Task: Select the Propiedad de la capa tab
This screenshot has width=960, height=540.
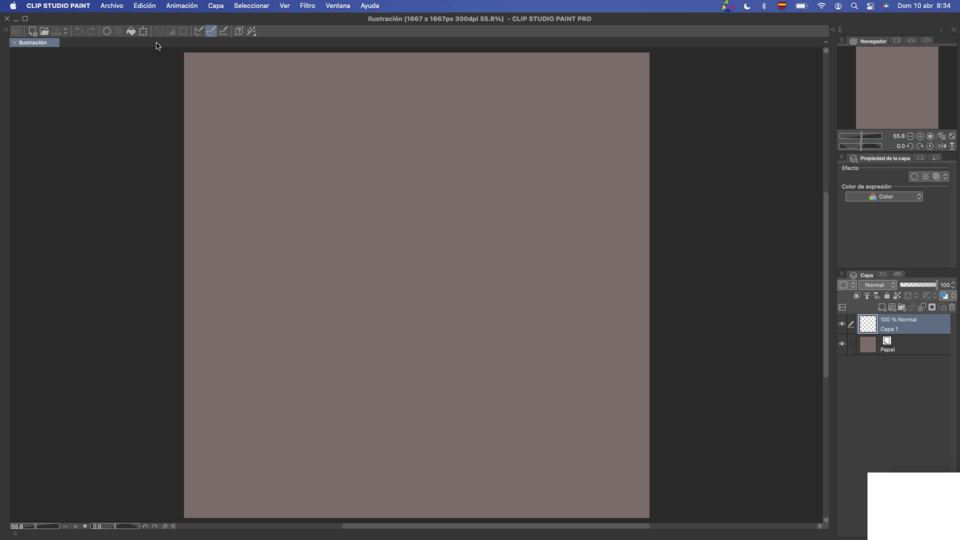Action: coord(880,158)
